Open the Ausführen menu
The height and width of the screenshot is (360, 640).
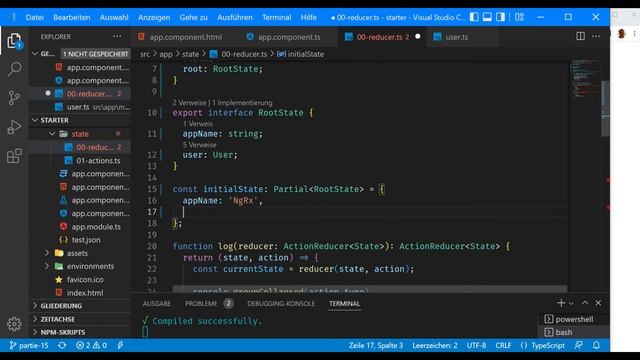point(235,18)
